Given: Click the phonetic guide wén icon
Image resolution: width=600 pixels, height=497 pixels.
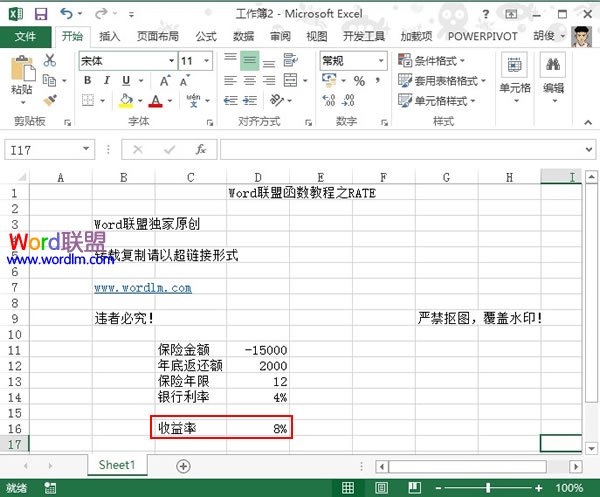Looking at the screenshot, I should (x=193, y=101).
